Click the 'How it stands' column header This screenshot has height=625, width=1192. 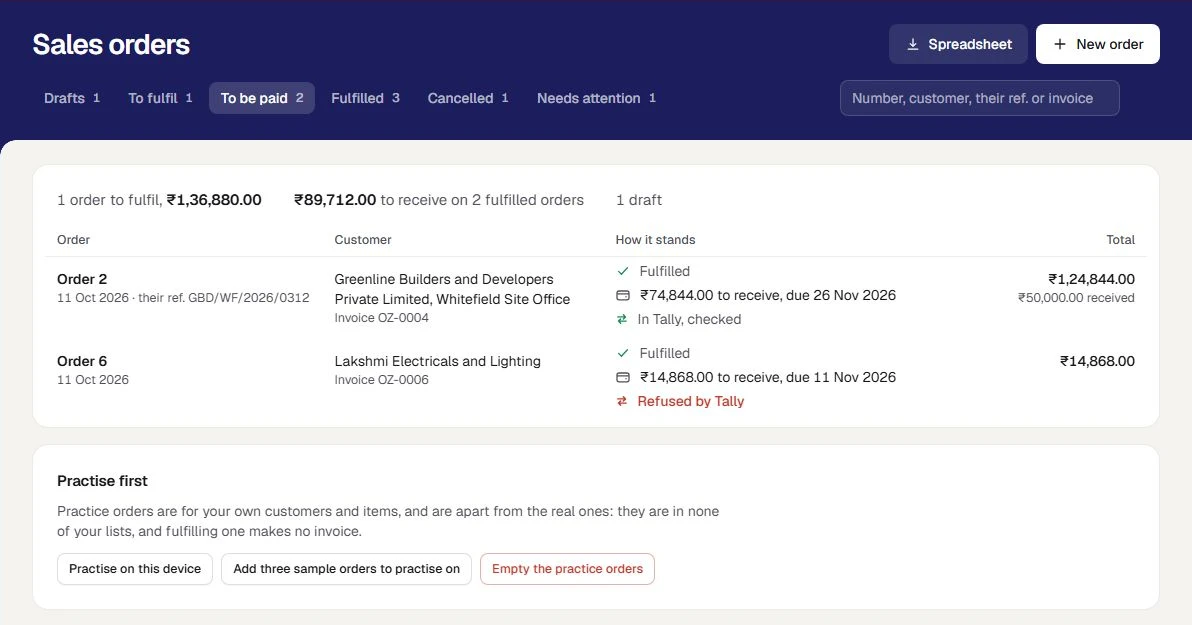click(x=655, y=240)
